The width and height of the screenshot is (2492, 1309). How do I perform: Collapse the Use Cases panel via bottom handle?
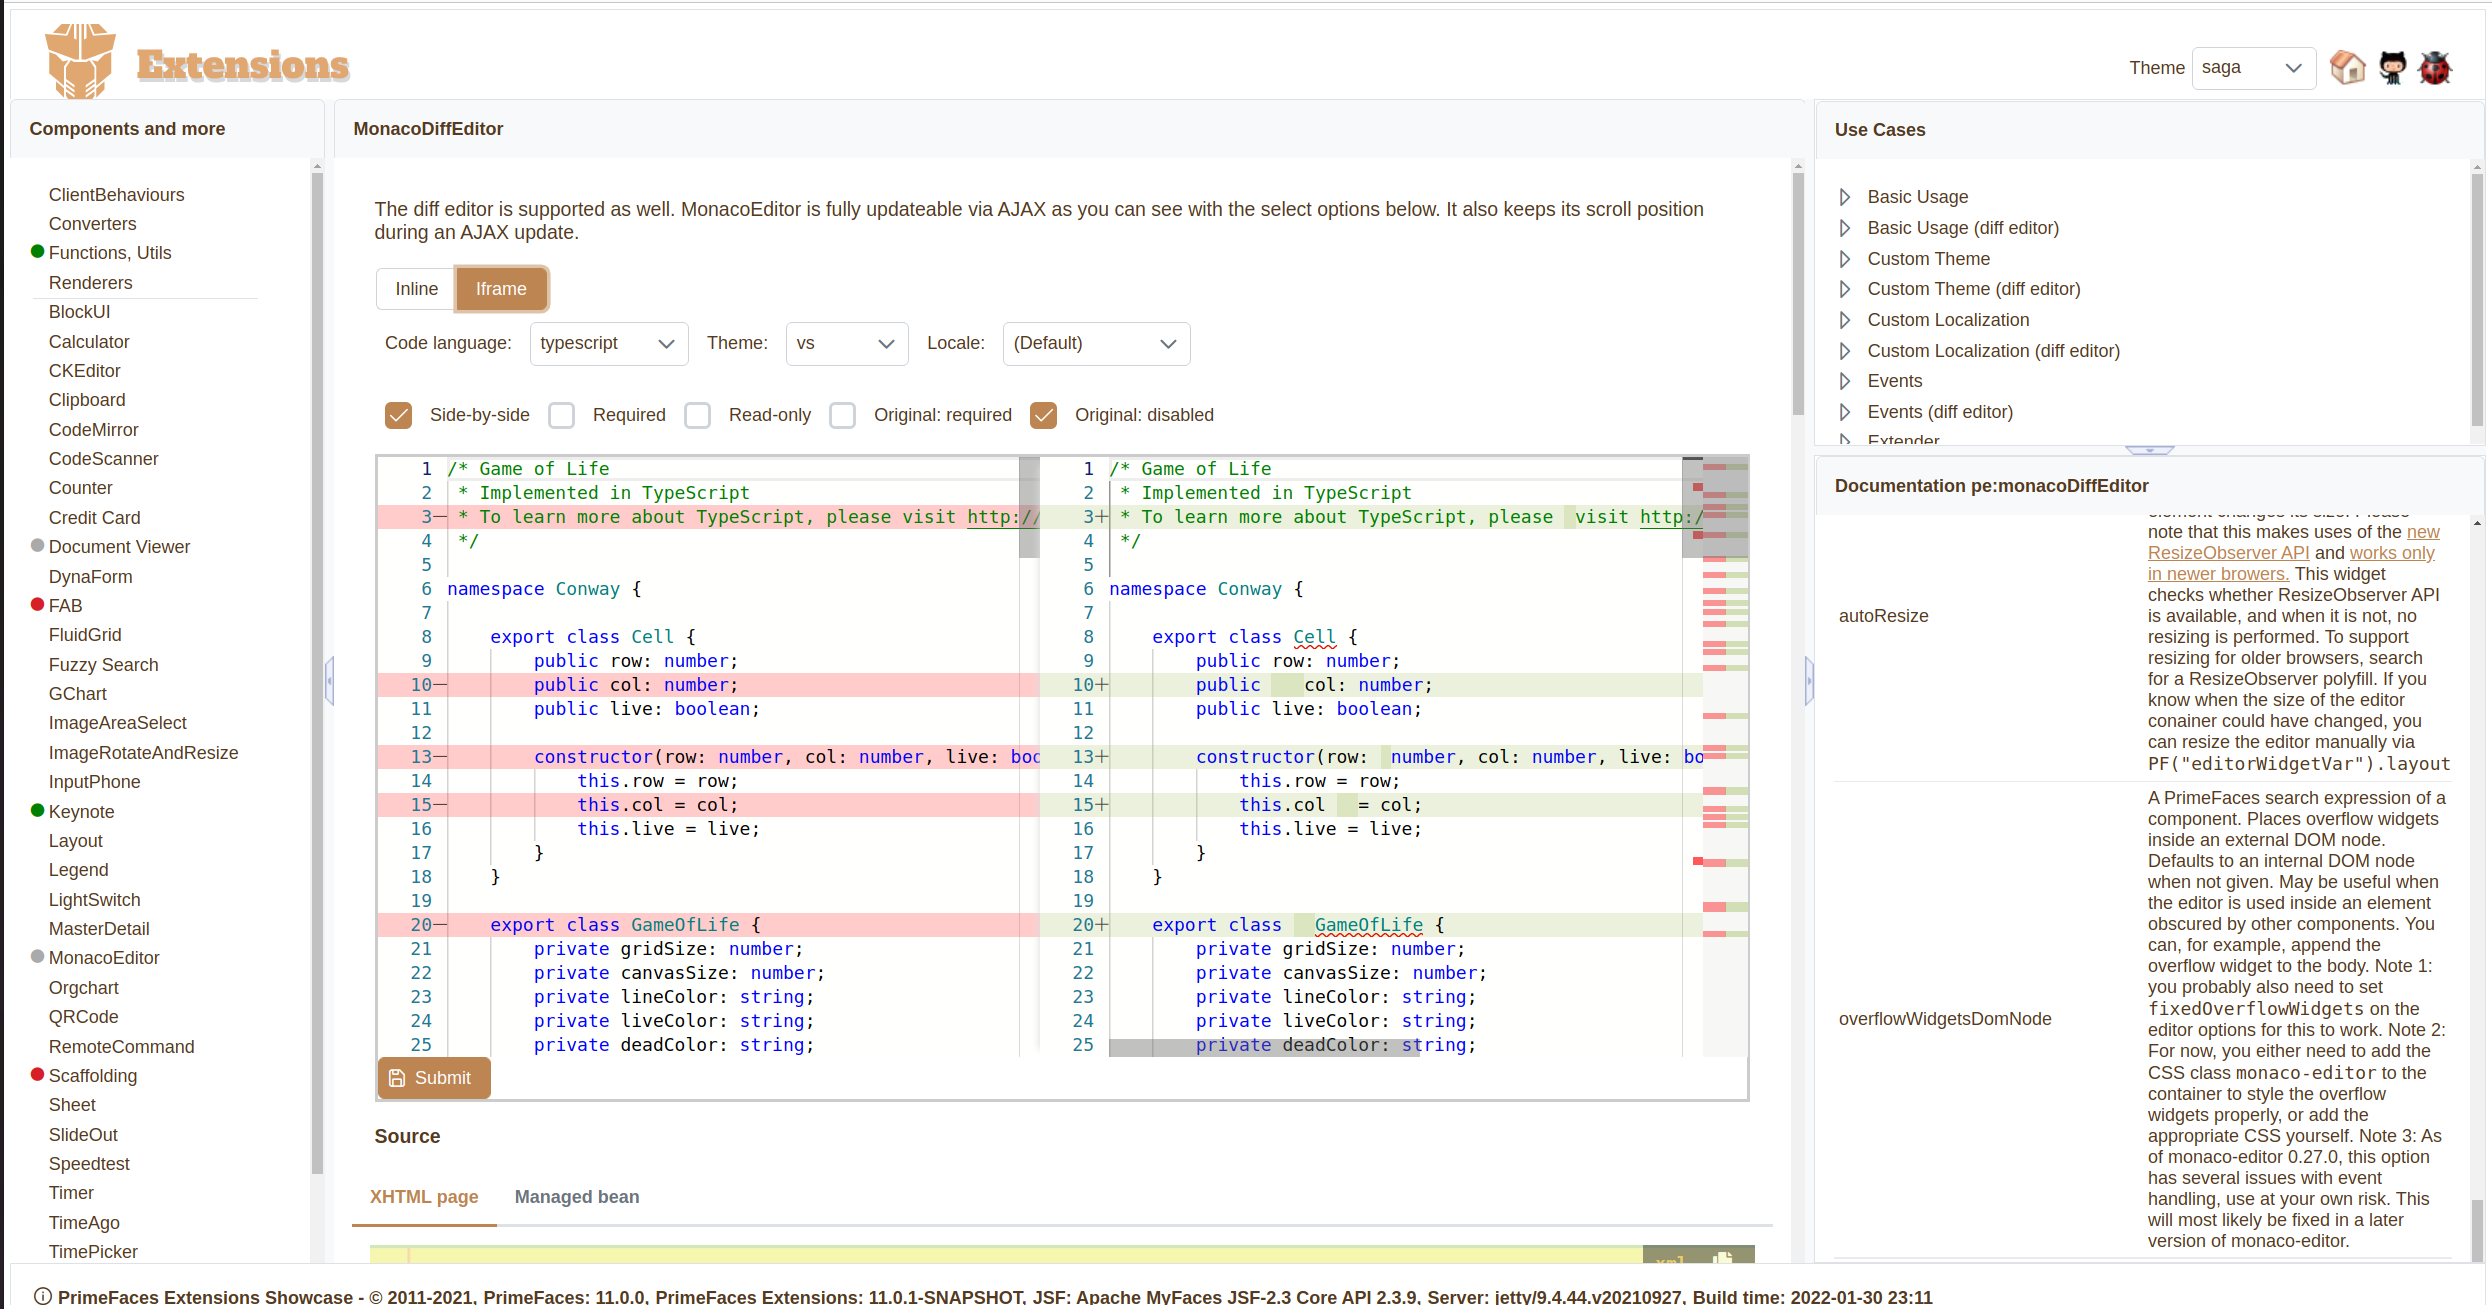2150,451
